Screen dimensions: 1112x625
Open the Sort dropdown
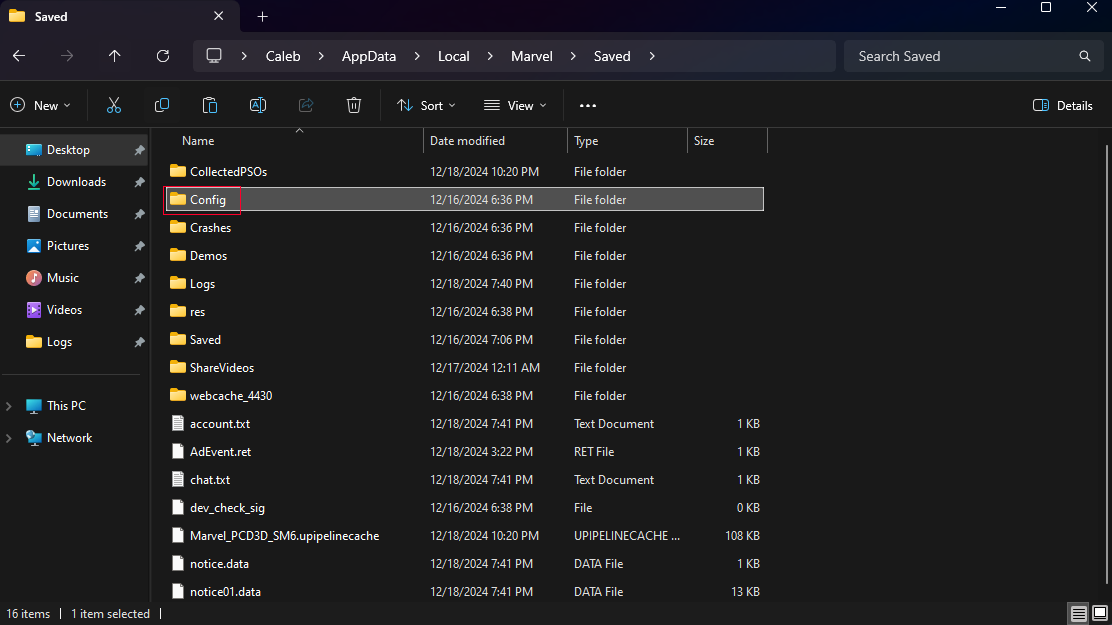pos(426,106)
